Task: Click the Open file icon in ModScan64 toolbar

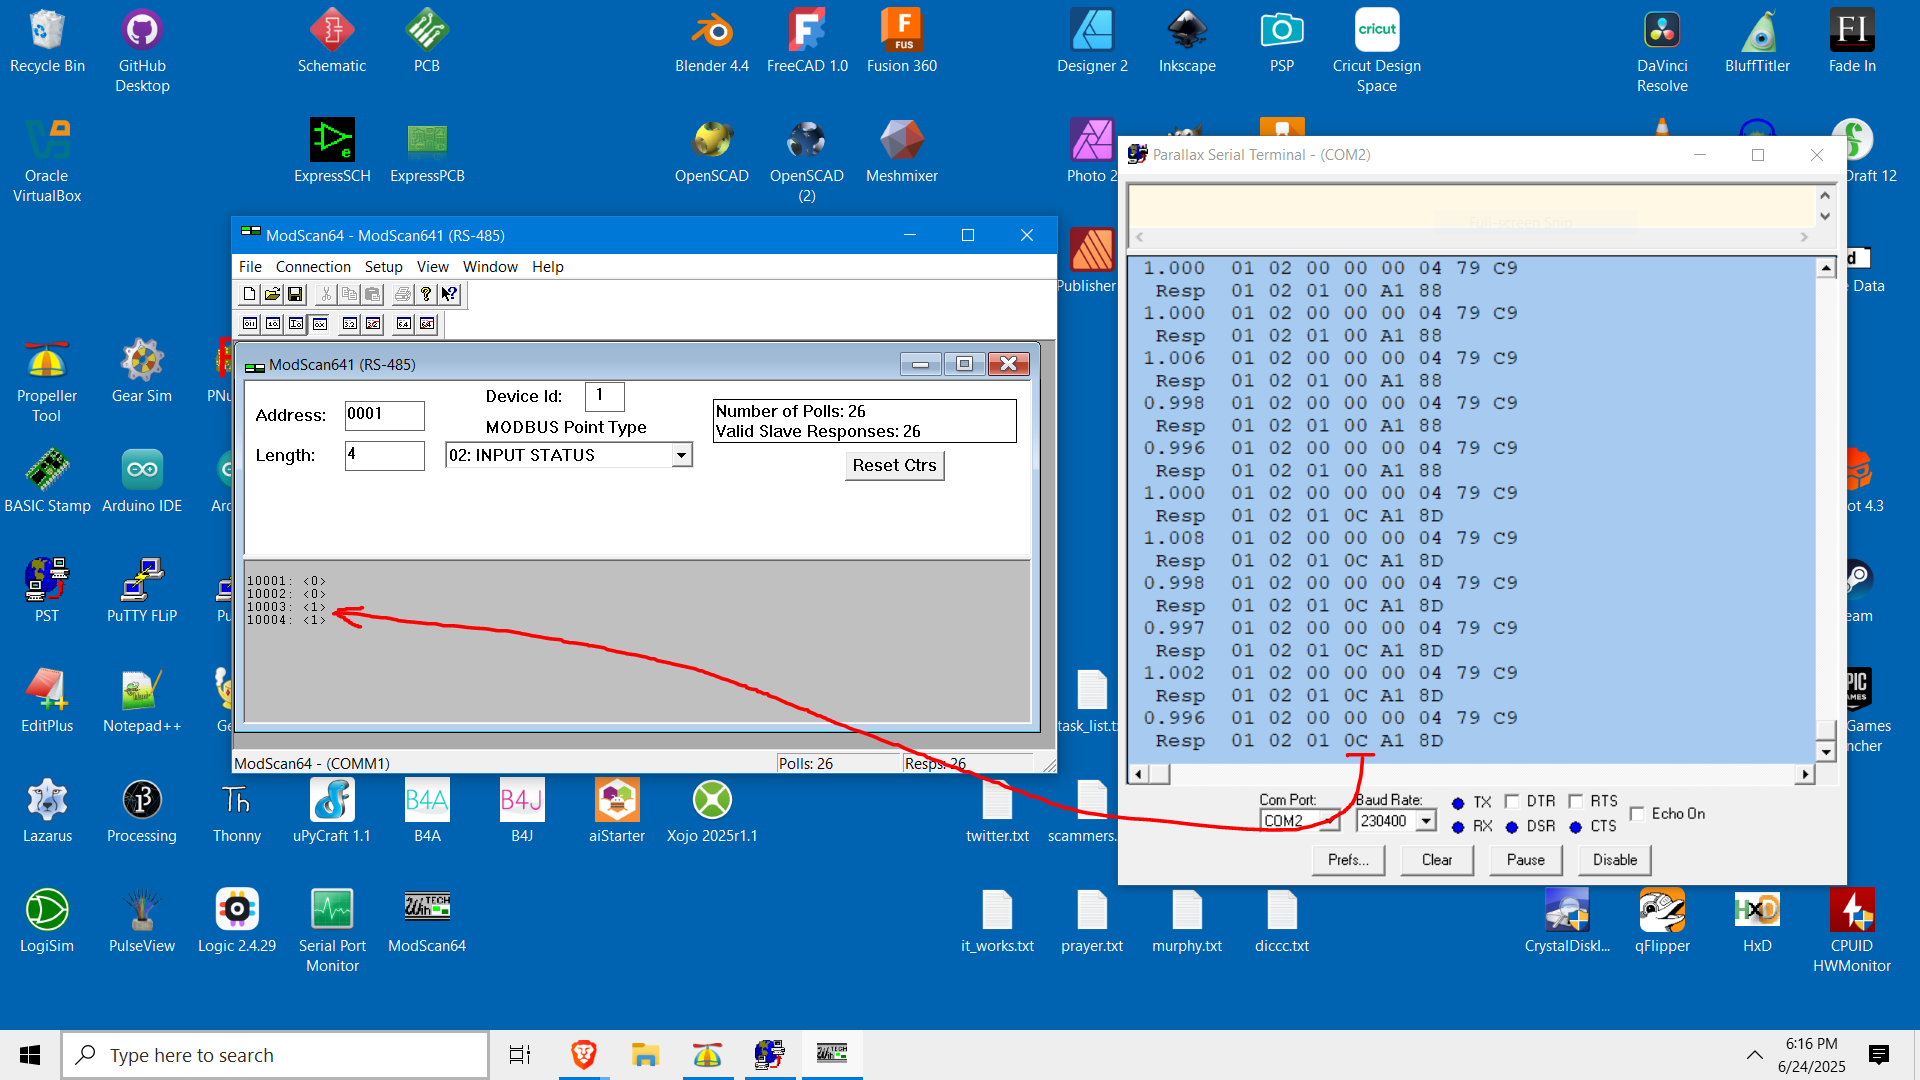Action: [x=272, y=294]
